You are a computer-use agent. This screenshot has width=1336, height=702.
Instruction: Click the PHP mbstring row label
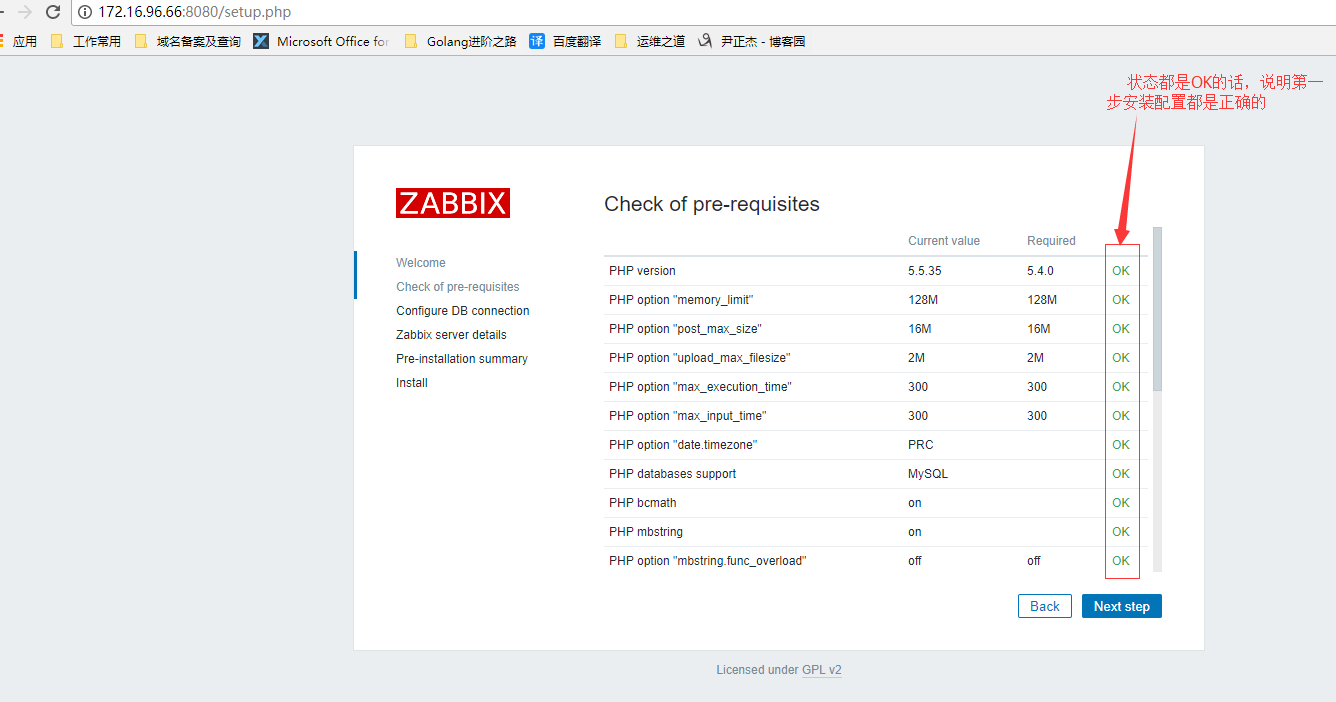pos(646,532)
